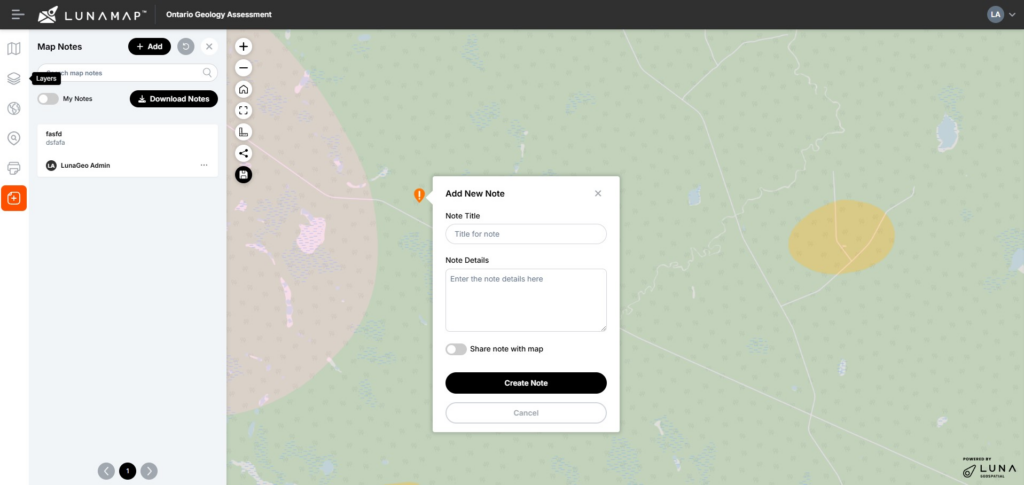The image size is (1024, 485).
Task: Click the save map icon
Action: [243, 175]
